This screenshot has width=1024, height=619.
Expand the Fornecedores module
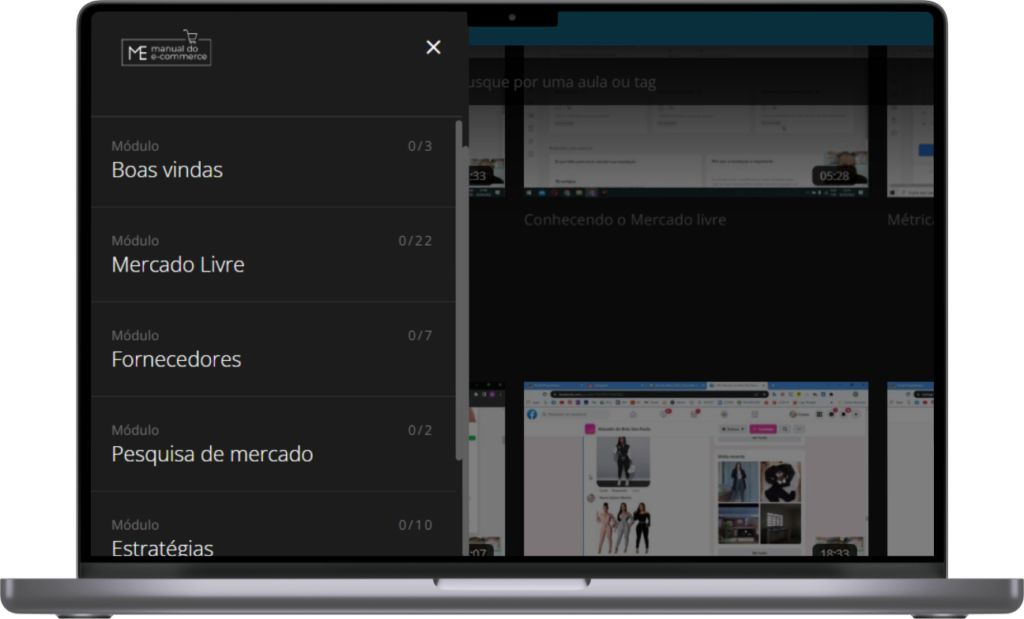coord(176,359)
